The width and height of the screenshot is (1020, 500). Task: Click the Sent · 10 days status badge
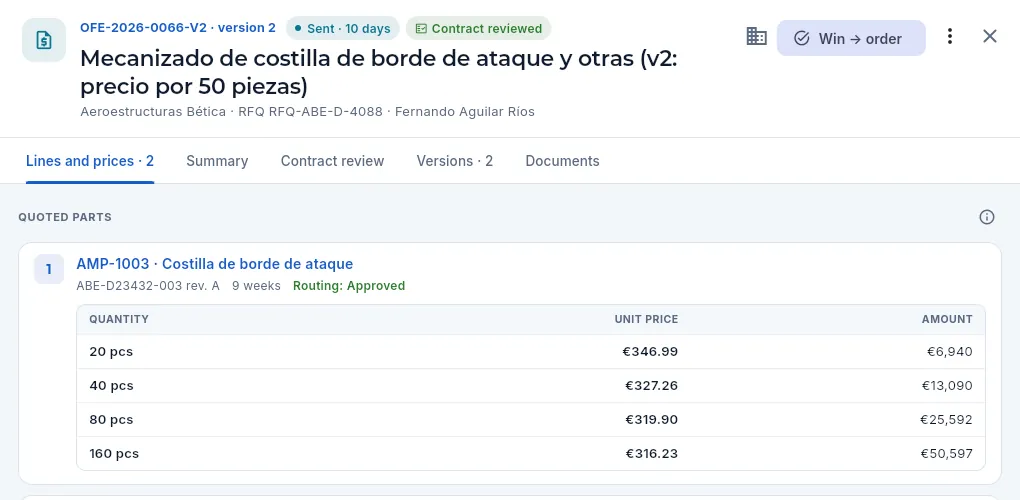[x=342, y=29]
